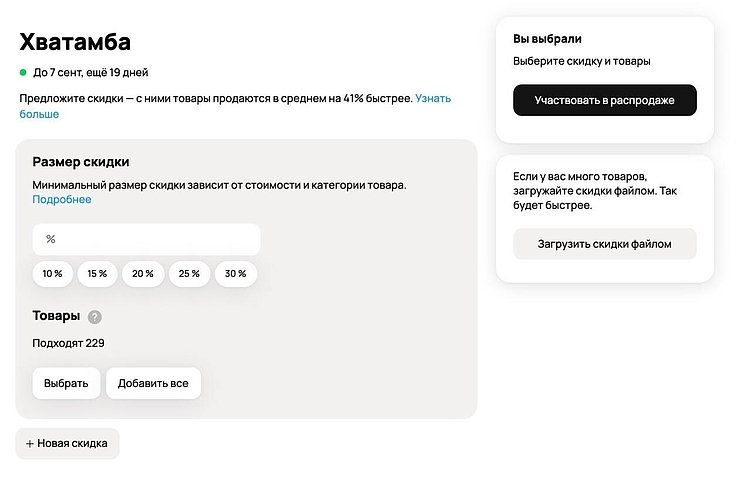Choose the 20 % discount preset
Image resolution: width=751 pixels, height=481 pixels.
(143, 274)
